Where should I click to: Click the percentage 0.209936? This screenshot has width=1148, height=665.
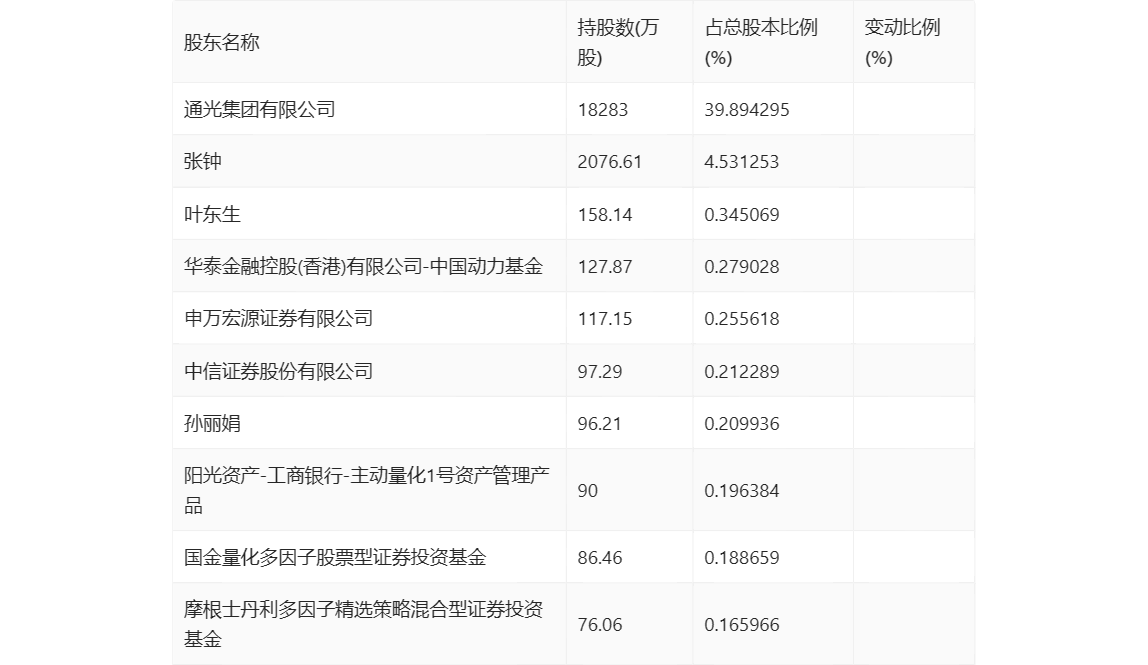coord(742,423)
